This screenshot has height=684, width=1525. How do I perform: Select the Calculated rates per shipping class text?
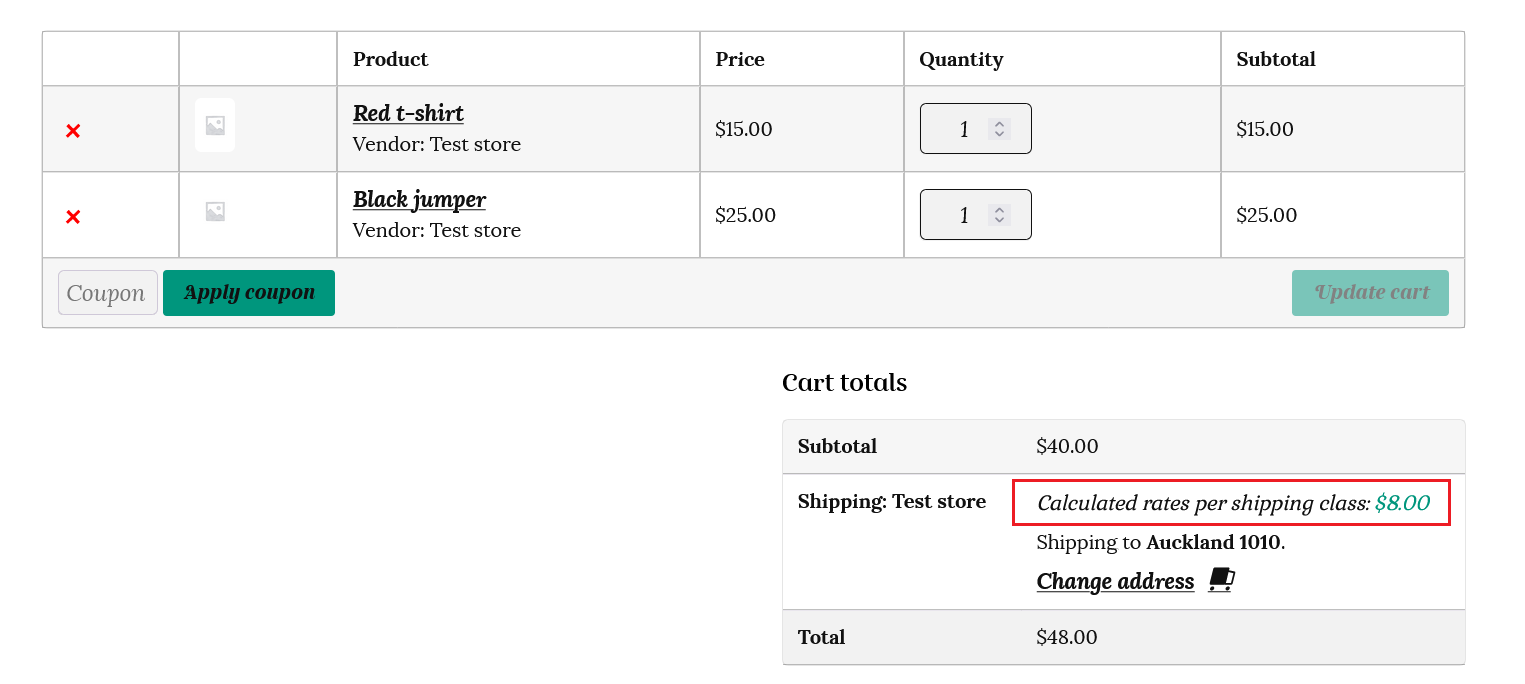coord(1203,503)
